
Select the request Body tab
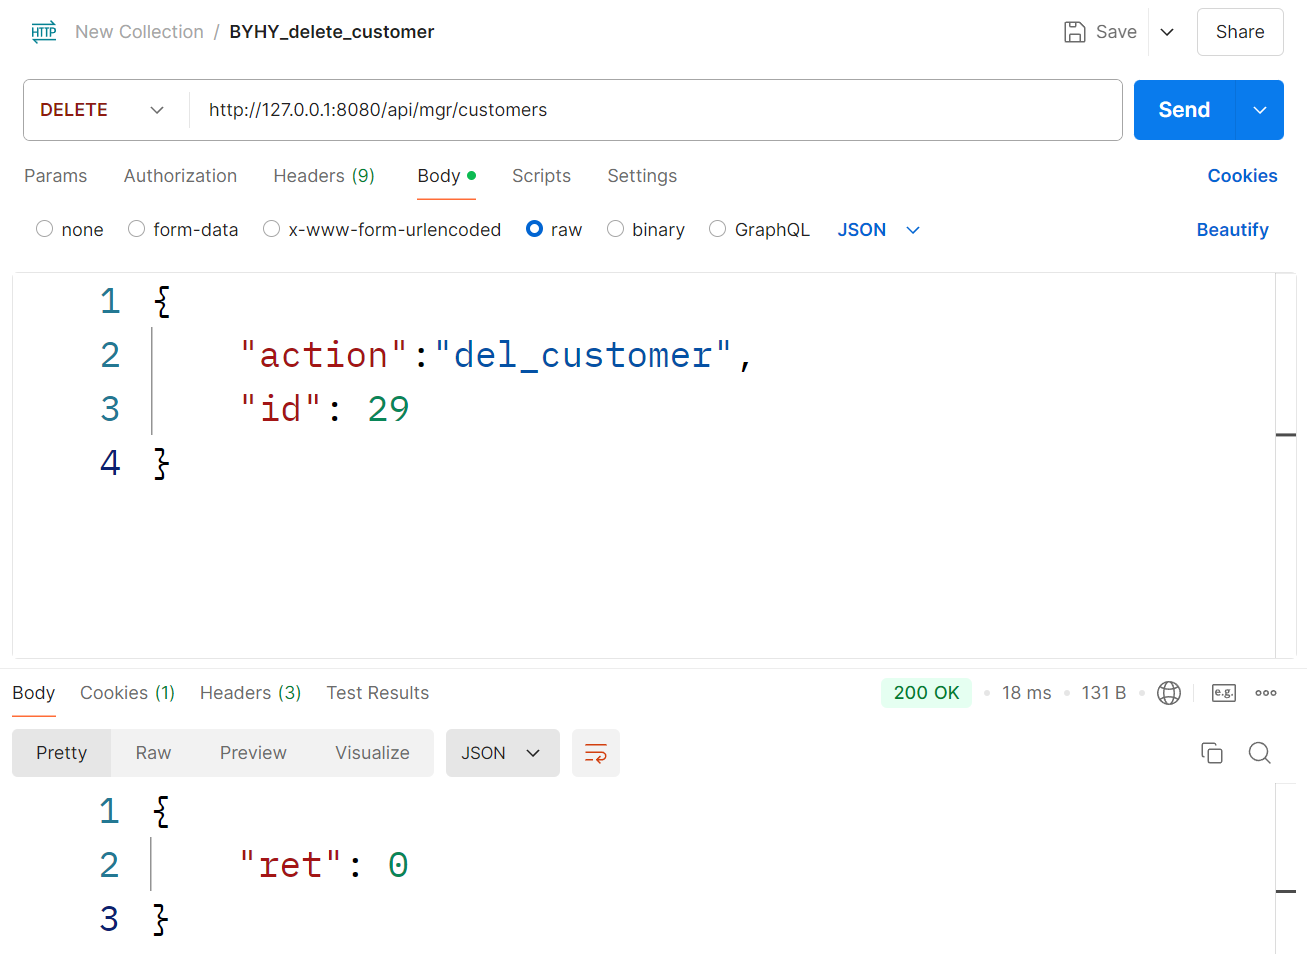pyautogui.click(x=446, y=176)
